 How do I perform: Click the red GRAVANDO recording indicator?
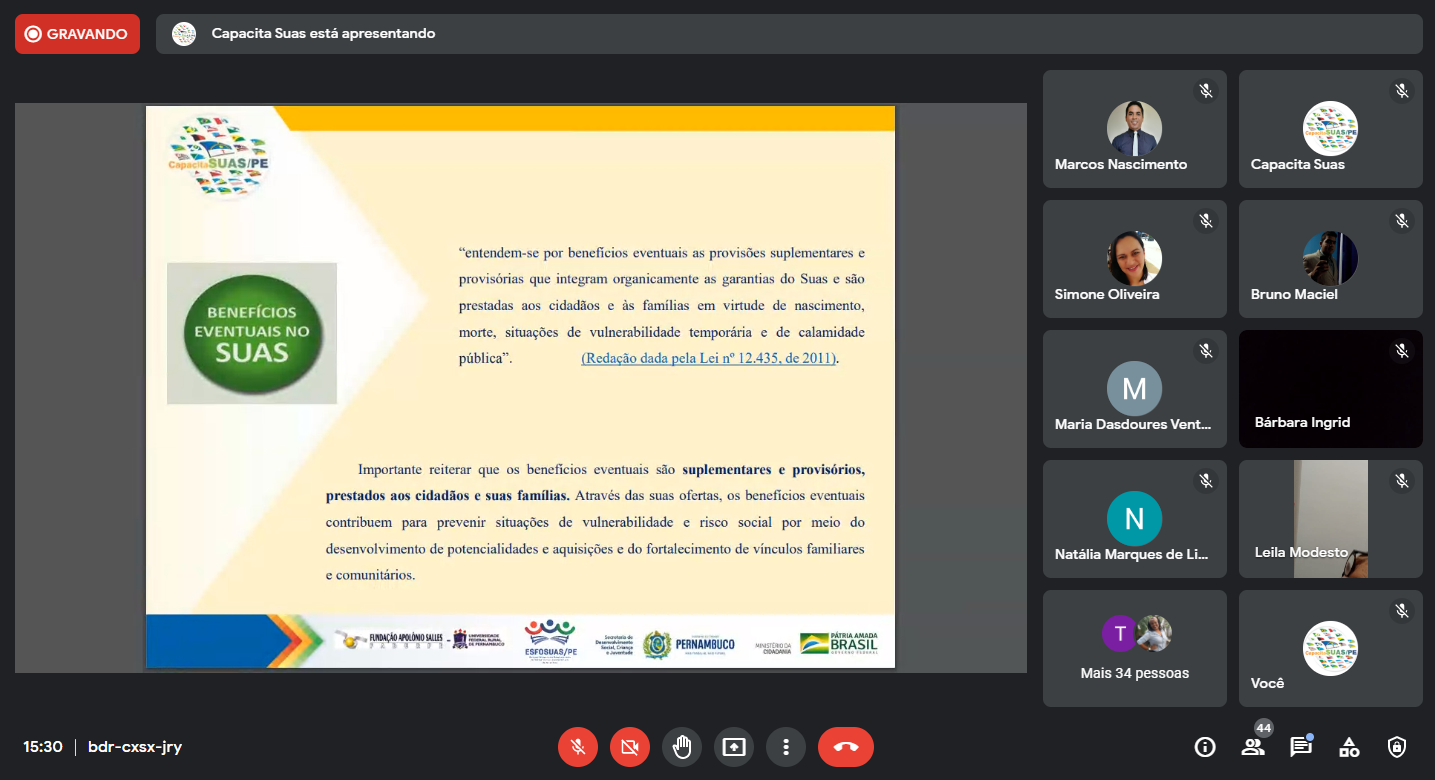[77, 34]
